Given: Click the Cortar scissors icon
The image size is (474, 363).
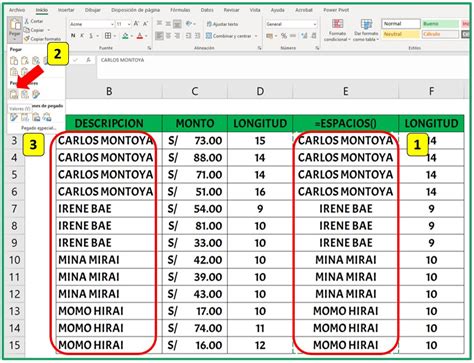Looking at the screenshot, I should (x=27, y=21).
